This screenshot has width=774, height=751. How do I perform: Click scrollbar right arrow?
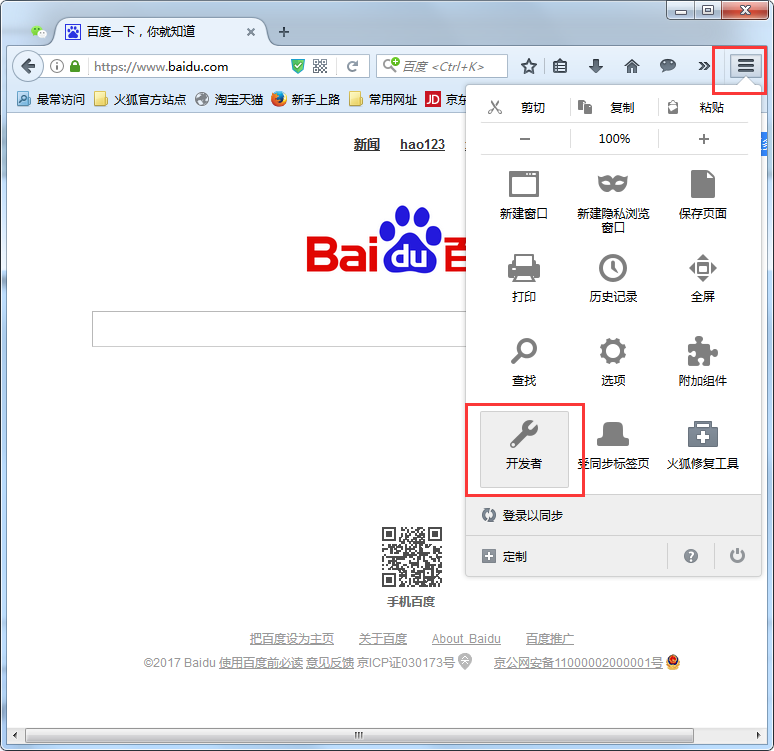tap(758, 735)
